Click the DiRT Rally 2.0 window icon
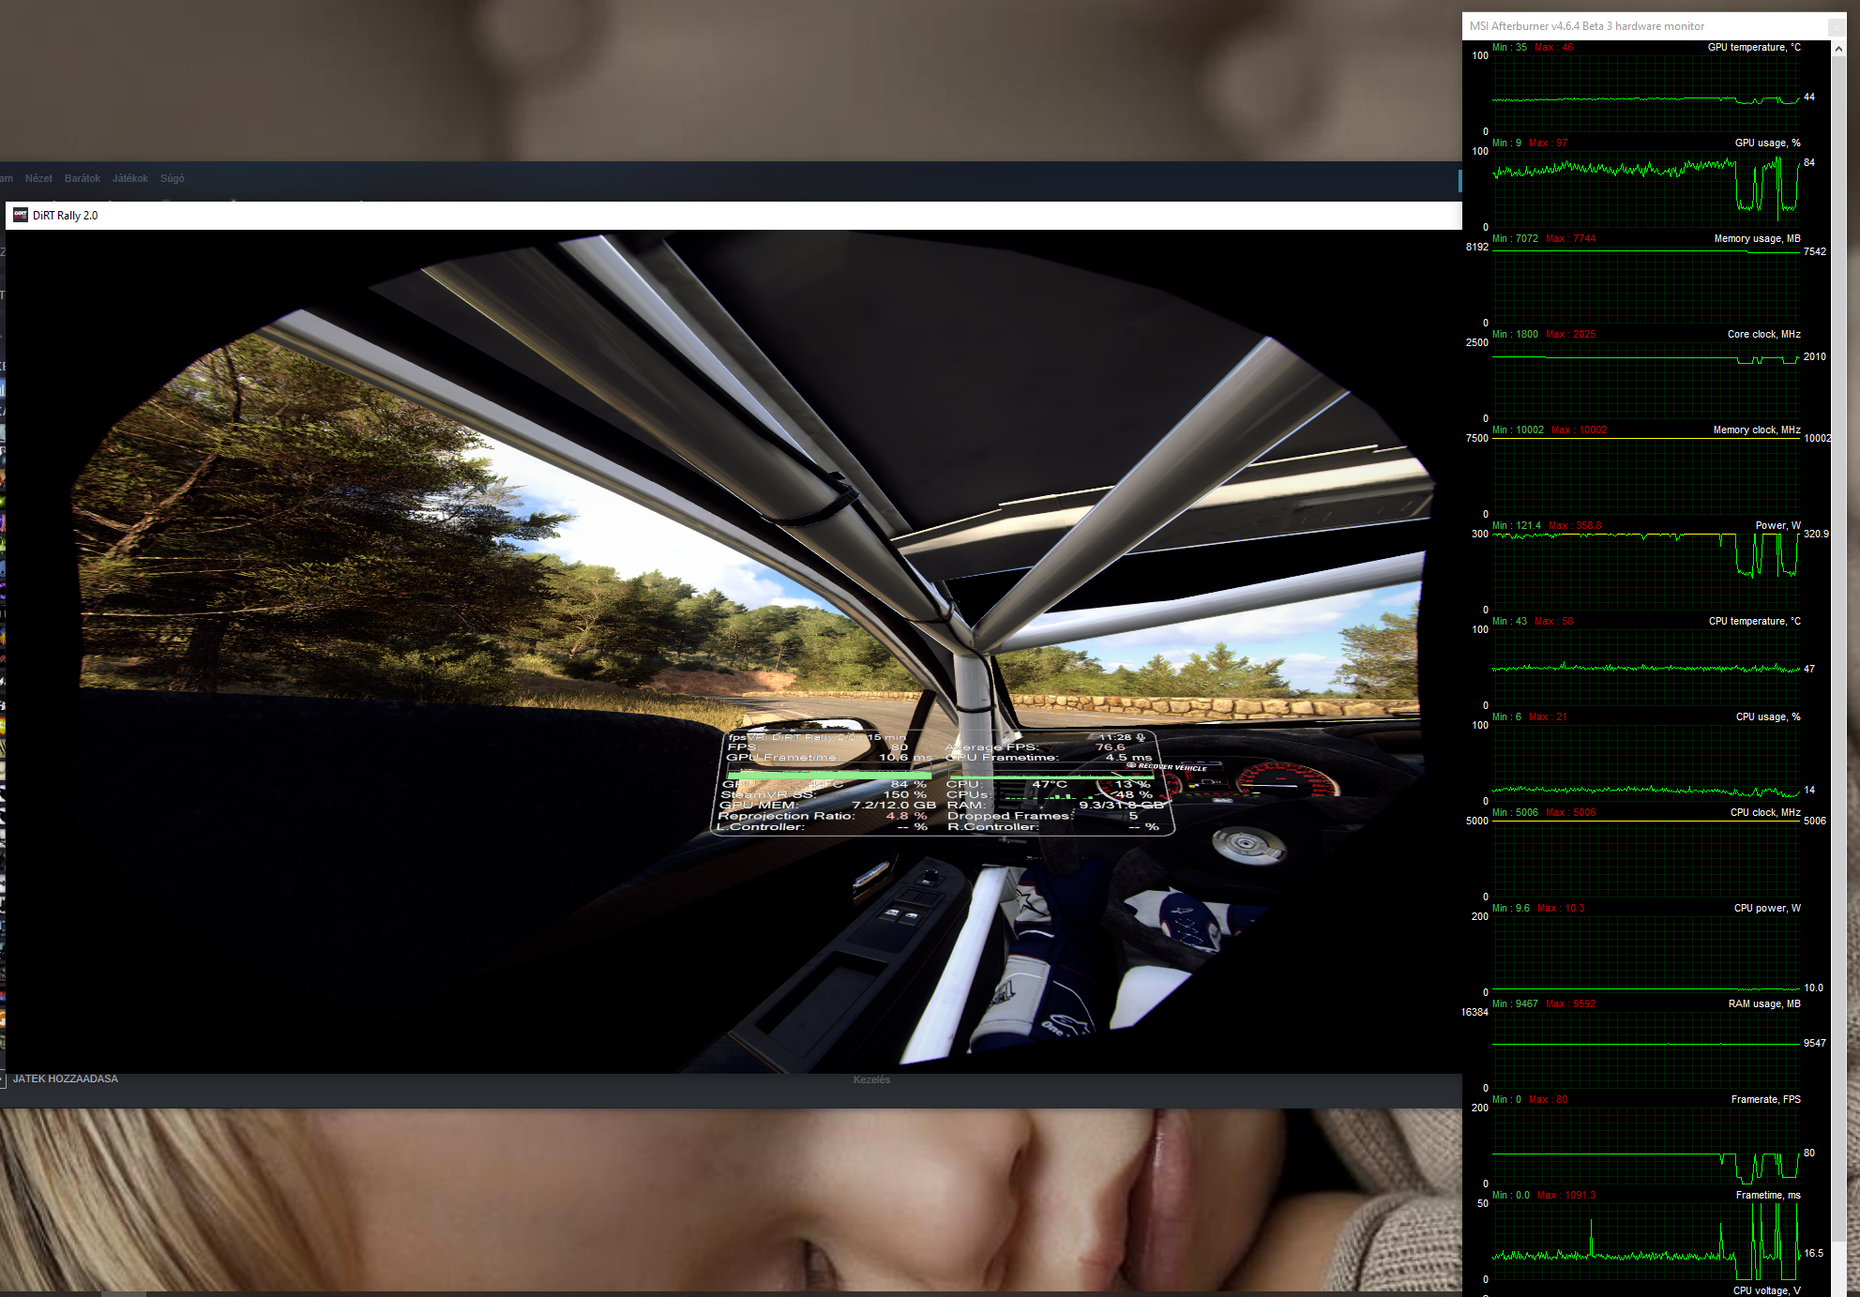 click(20, 215)
